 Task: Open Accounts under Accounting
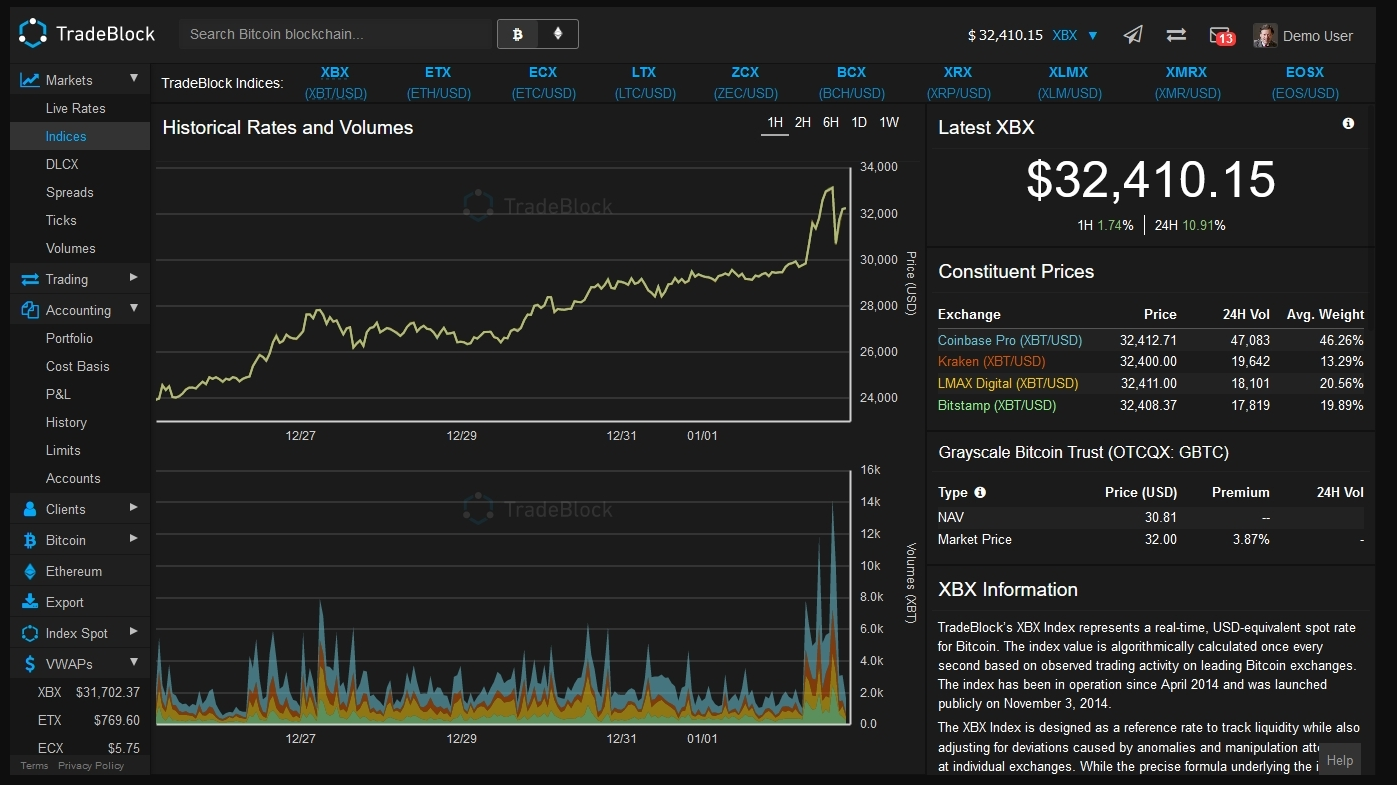pos(73,478)
